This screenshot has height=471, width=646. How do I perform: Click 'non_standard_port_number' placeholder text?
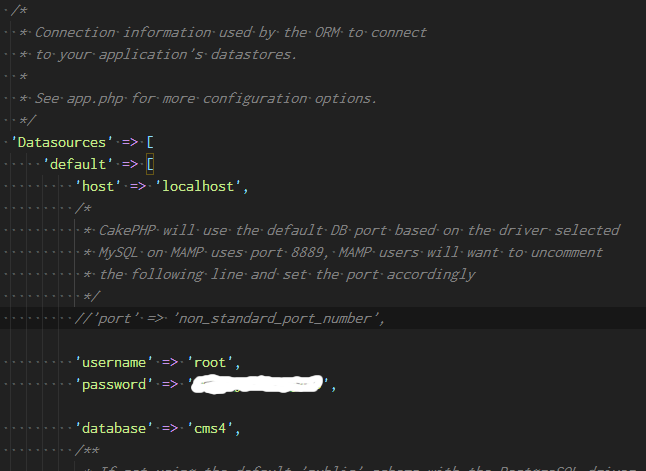tap(277, 318)
